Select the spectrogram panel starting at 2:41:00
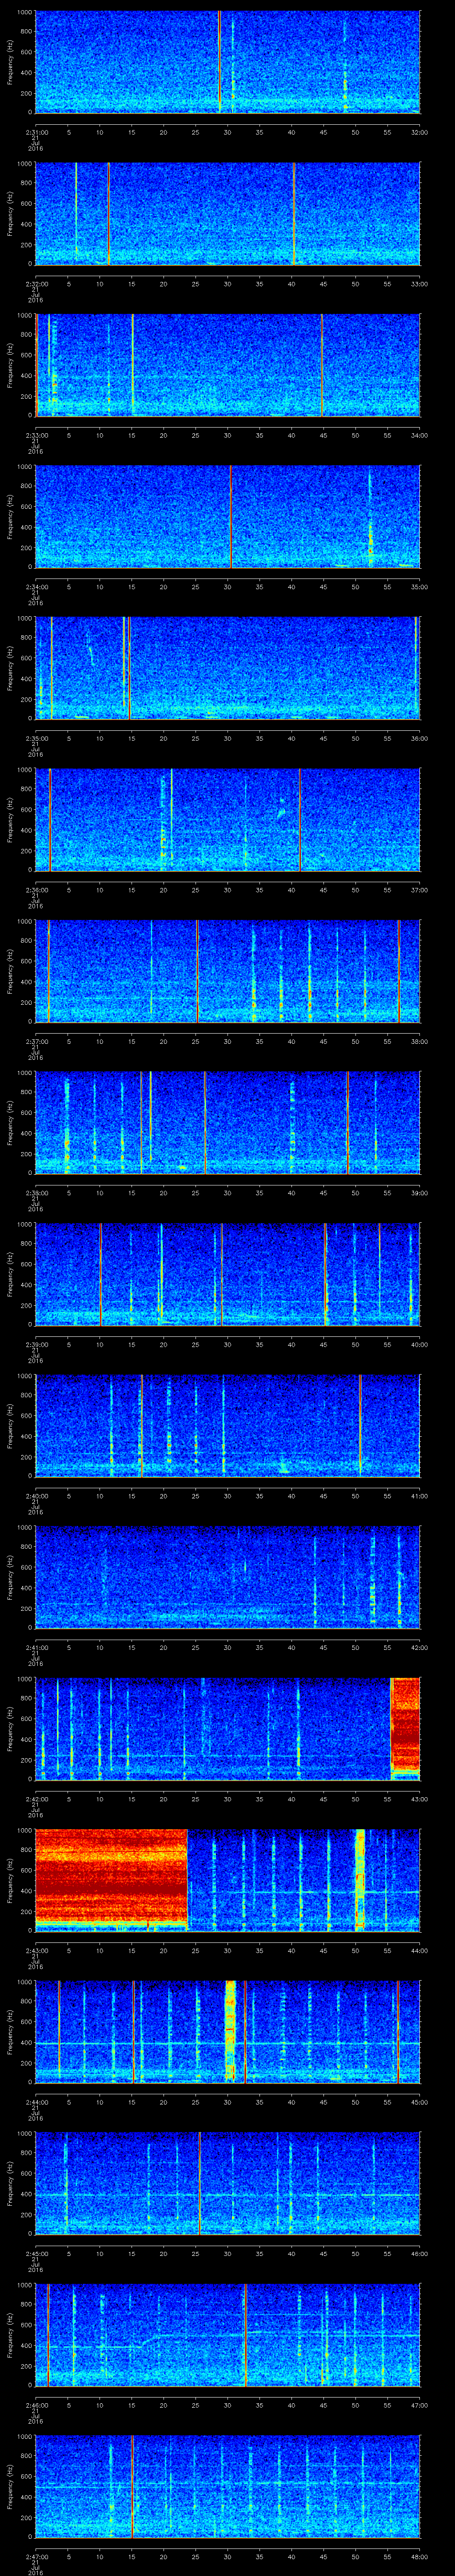This screenshot has width=455, height=2576. [x=227, y=1577]
